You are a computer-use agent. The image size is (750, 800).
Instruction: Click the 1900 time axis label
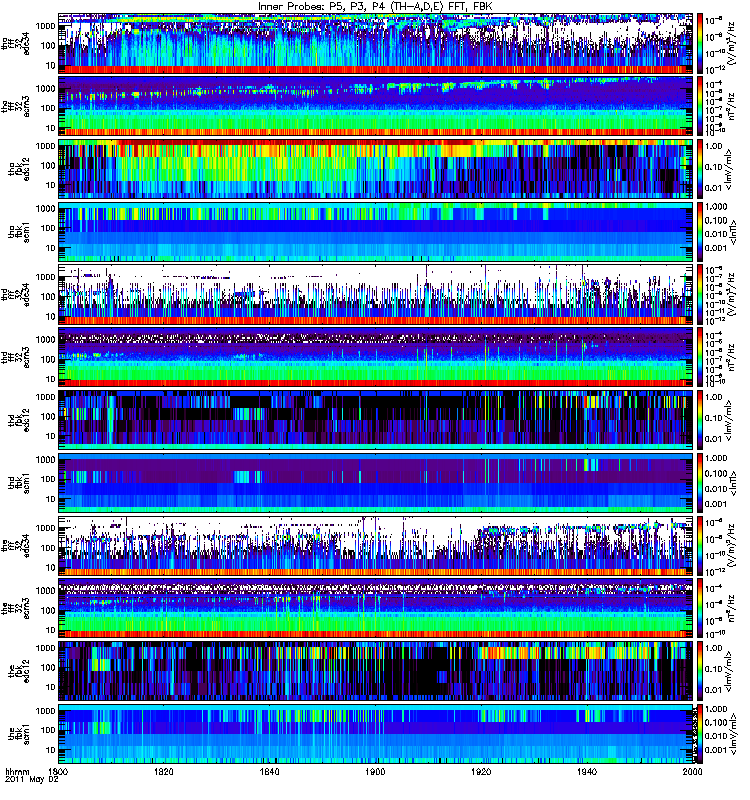tap(376, 771)
